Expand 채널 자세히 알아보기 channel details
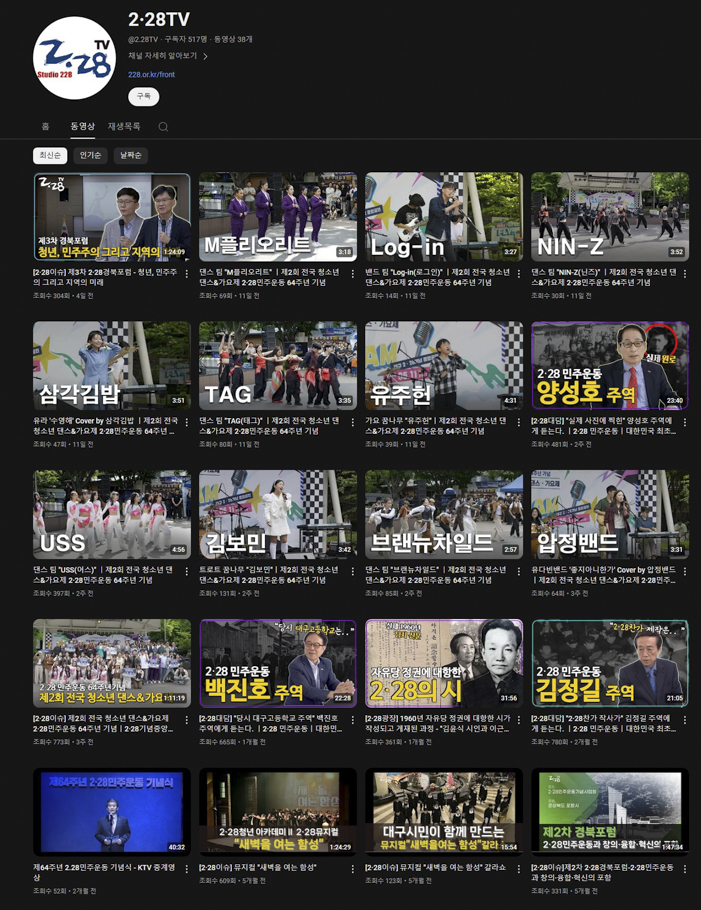Viewport: 701px width, 910px height. pos(168,56)
